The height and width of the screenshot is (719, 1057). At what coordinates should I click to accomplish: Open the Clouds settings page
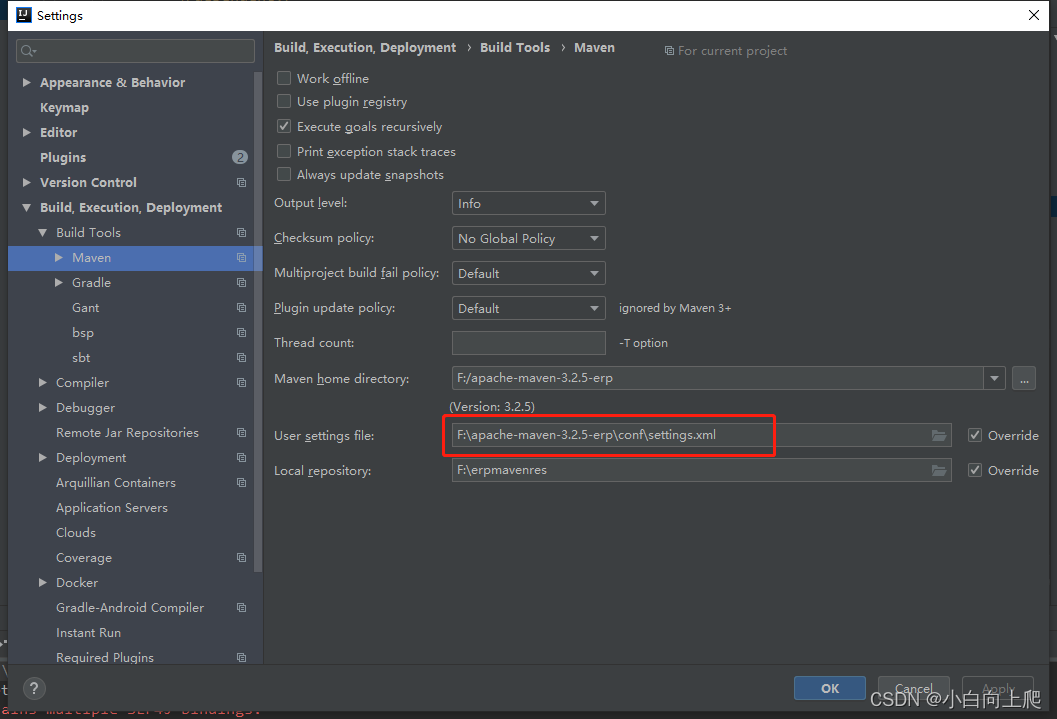point(76,532)
